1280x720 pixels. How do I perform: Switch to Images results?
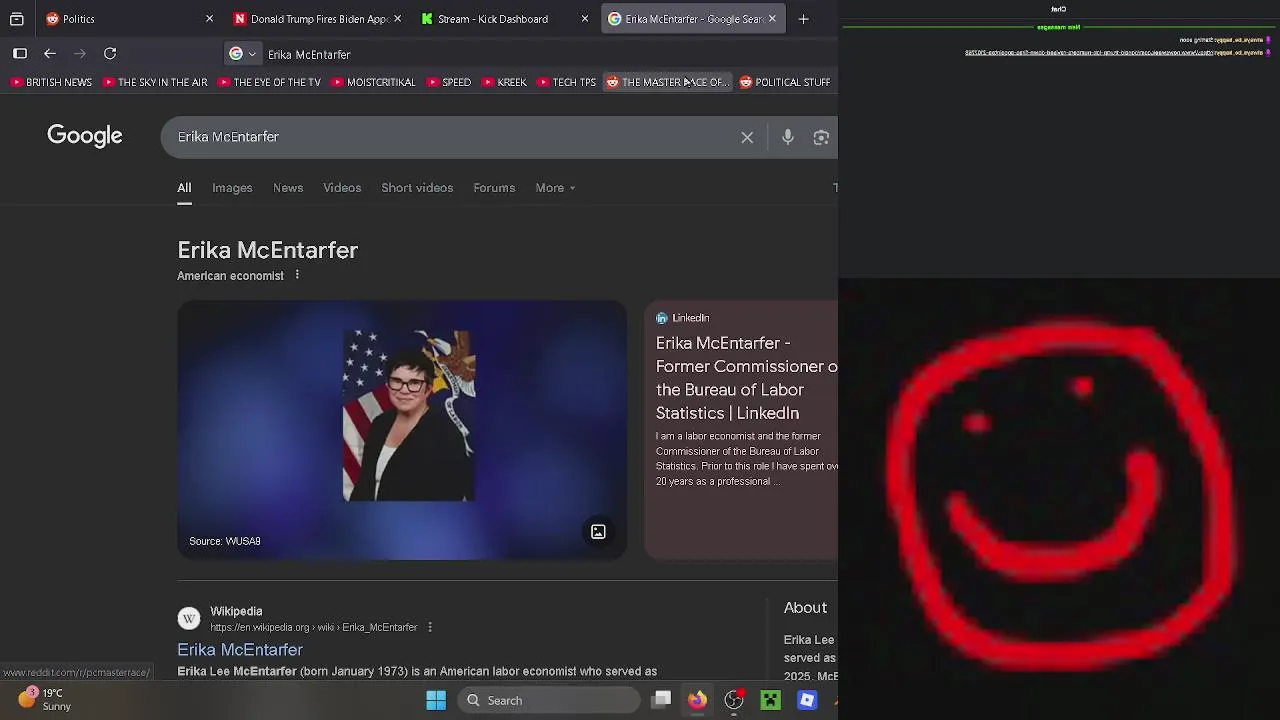tap(232, 188)
